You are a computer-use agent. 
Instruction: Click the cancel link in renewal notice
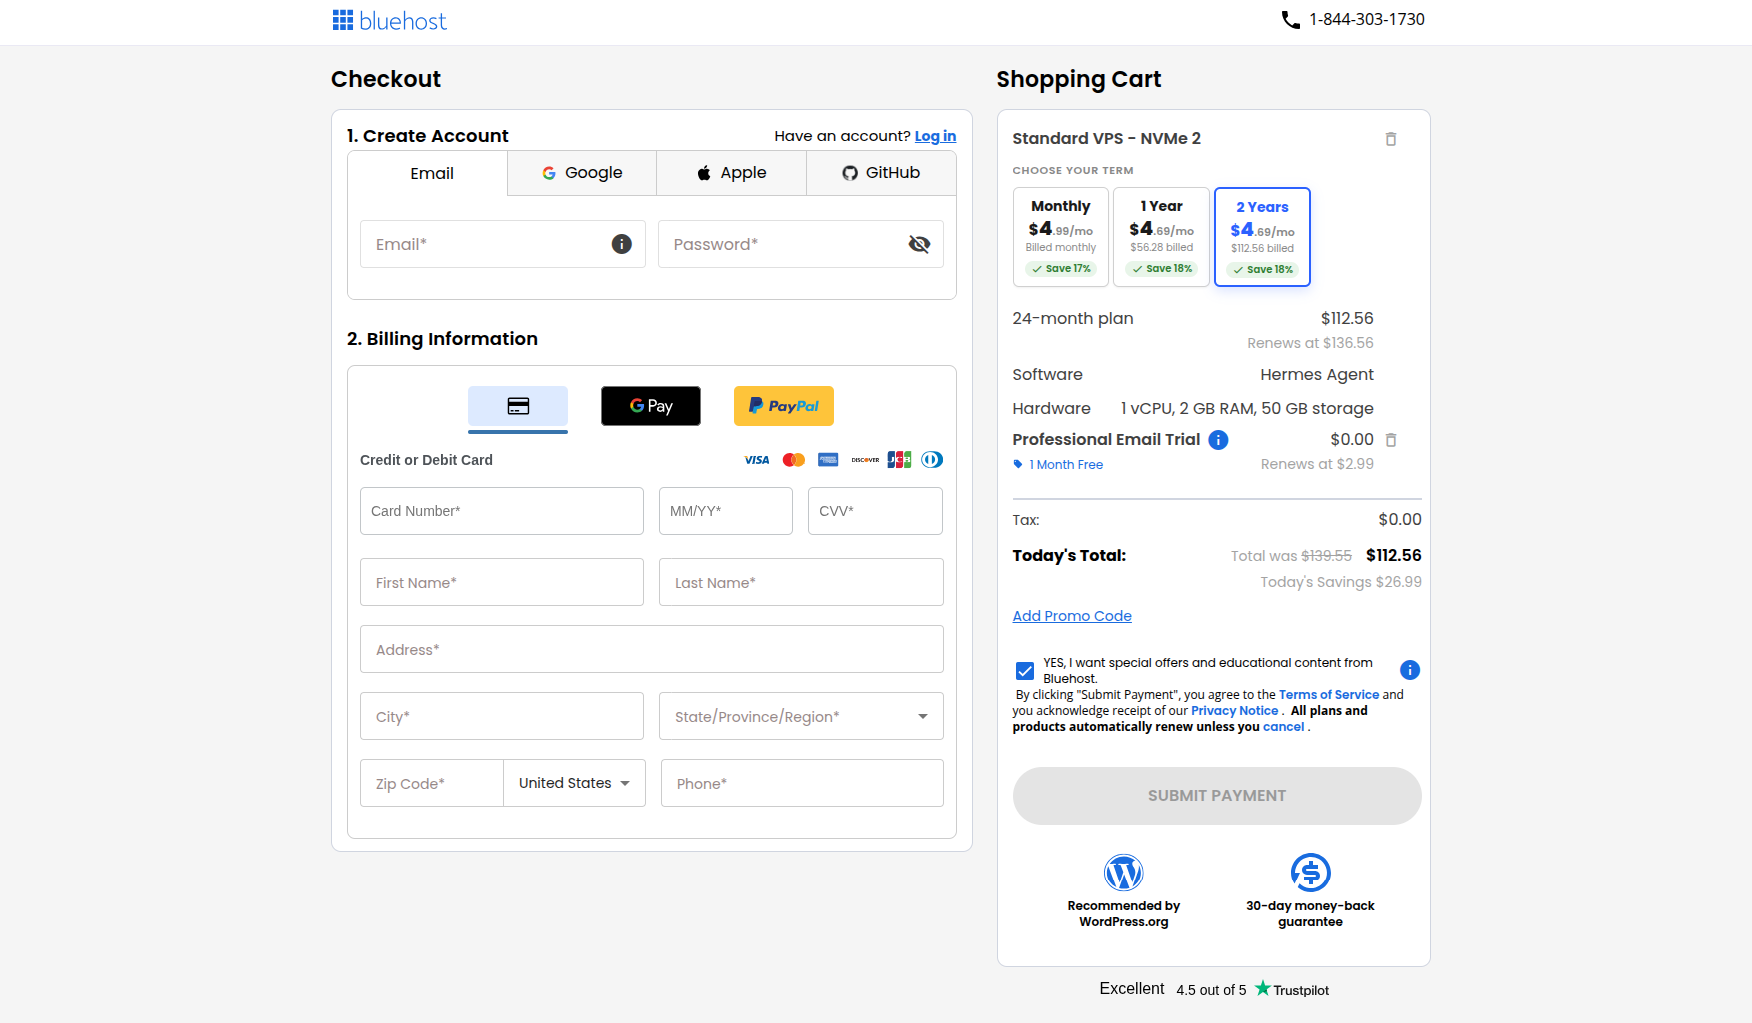pyautogui.click(x=1283, y=727)
